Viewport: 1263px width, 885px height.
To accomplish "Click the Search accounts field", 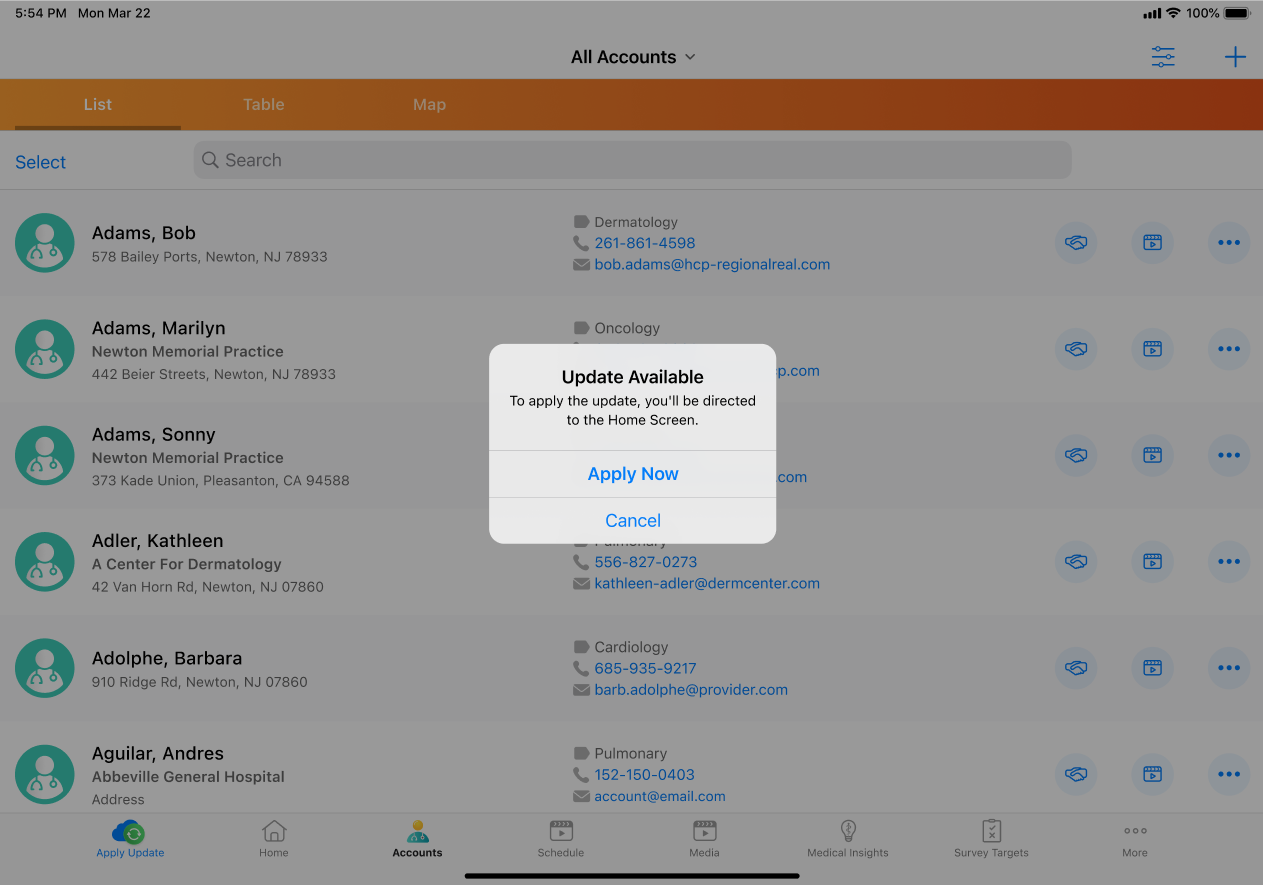I will (632, 160).
